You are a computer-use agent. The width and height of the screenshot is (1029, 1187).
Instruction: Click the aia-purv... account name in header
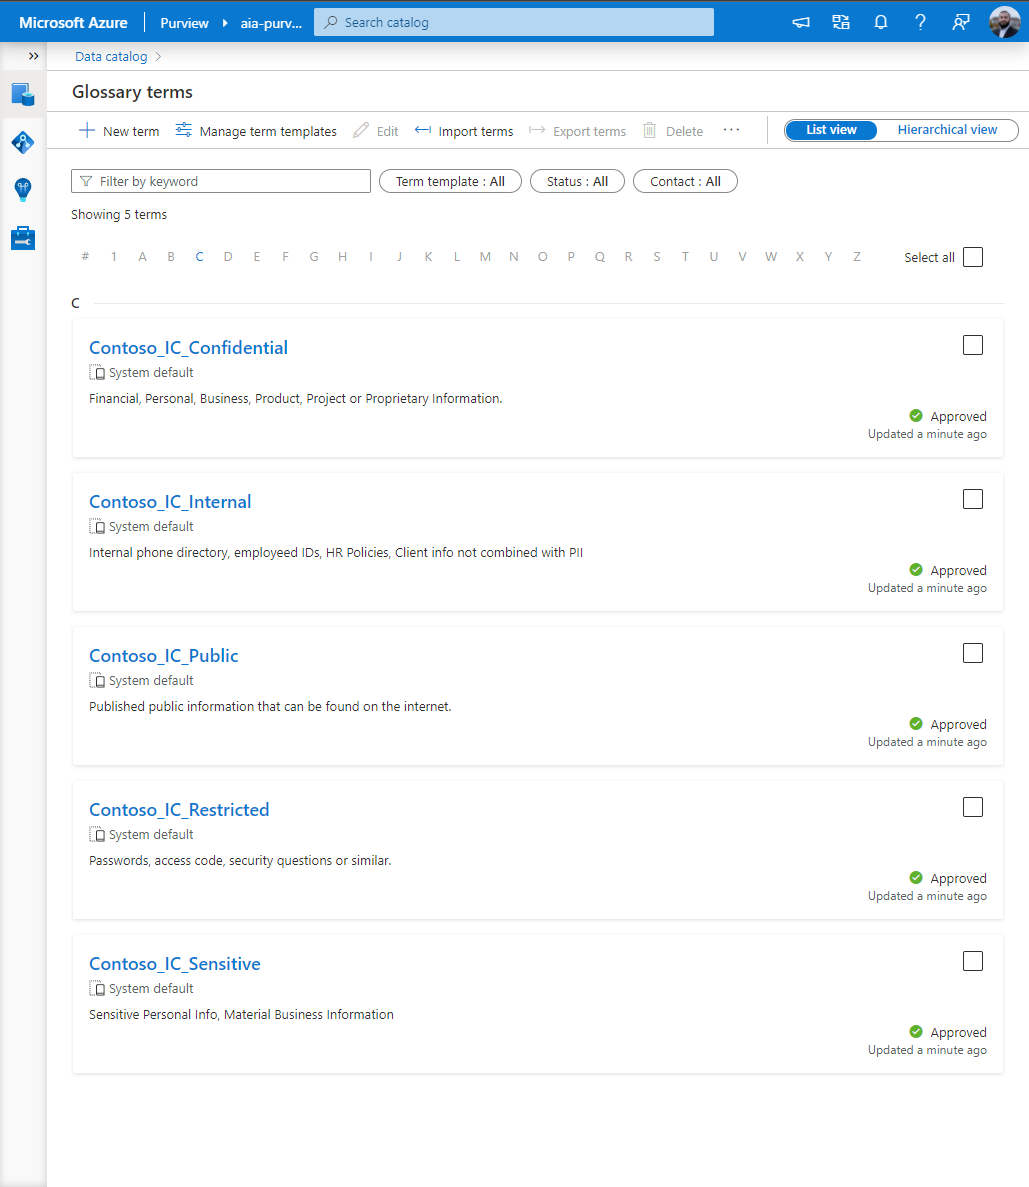pos(271,23)
